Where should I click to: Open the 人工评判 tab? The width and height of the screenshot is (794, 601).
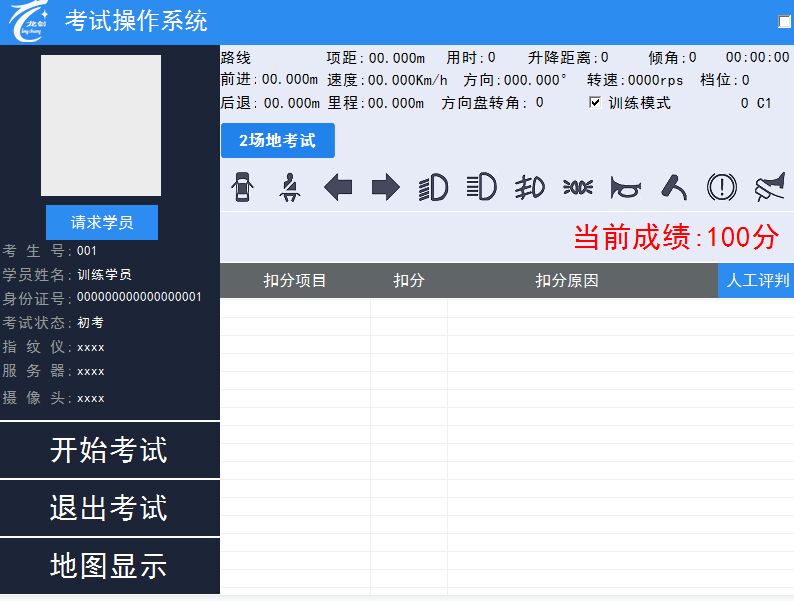pyautogui.click(x=755, y=281)
